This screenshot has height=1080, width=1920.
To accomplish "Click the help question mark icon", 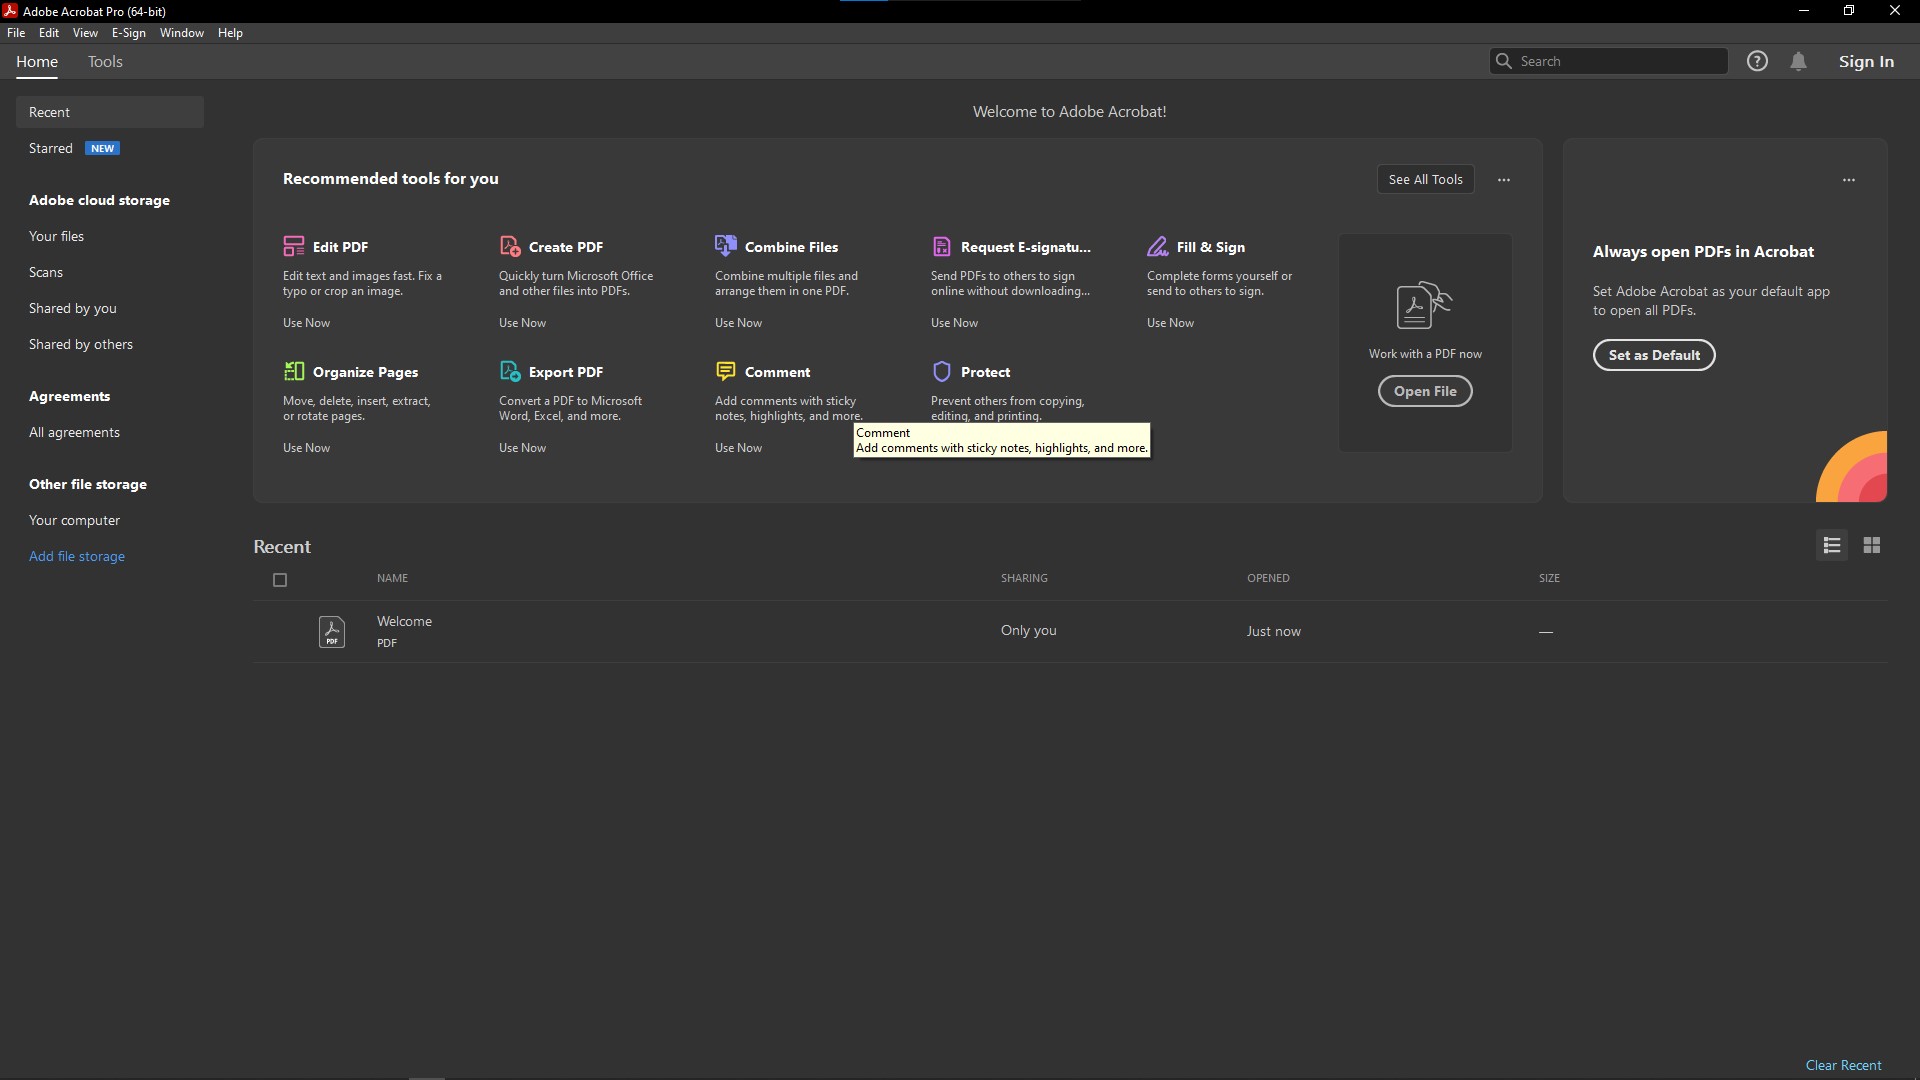I will [1757, 61].
